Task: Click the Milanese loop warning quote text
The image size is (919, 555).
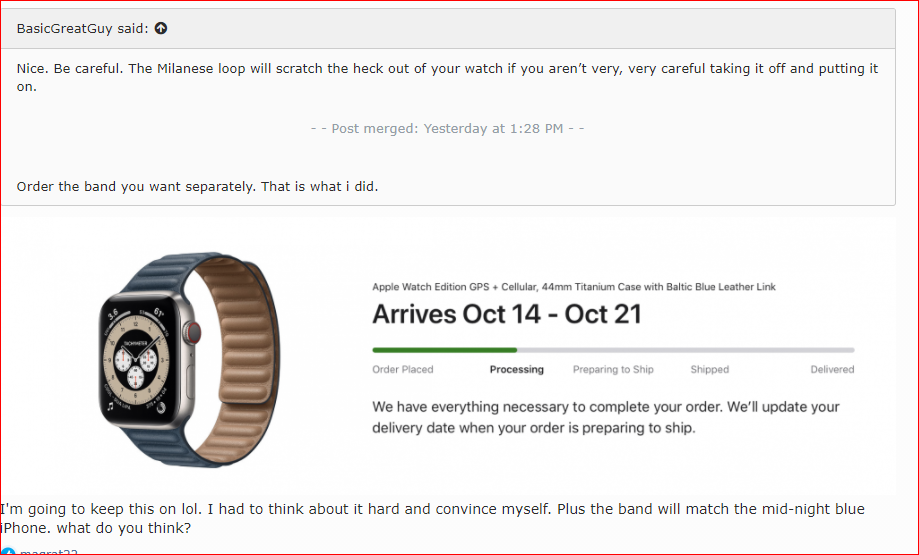Action: click(447, 77)
